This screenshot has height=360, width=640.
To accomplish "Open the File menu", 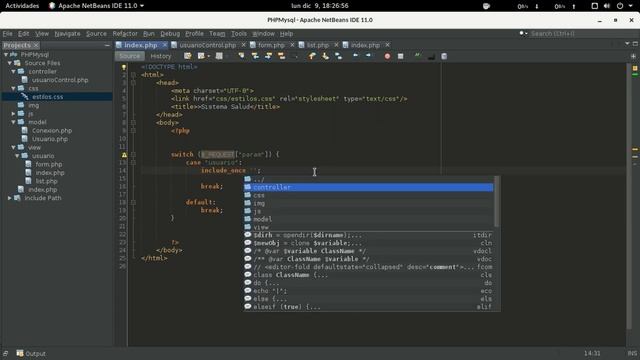I will point(7,33).
